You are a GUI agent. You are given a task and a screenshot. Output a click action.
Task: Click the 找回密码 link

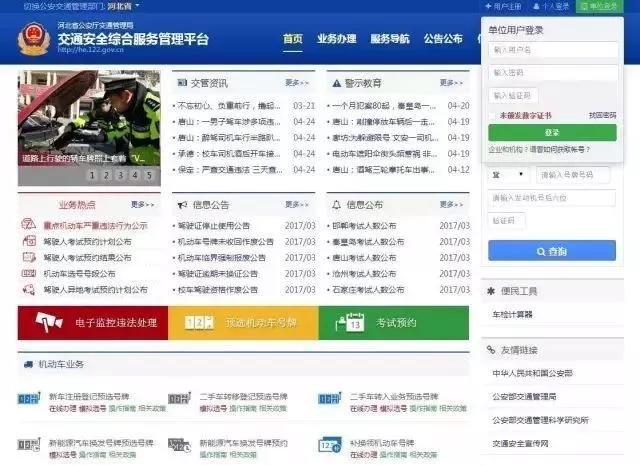602,116
